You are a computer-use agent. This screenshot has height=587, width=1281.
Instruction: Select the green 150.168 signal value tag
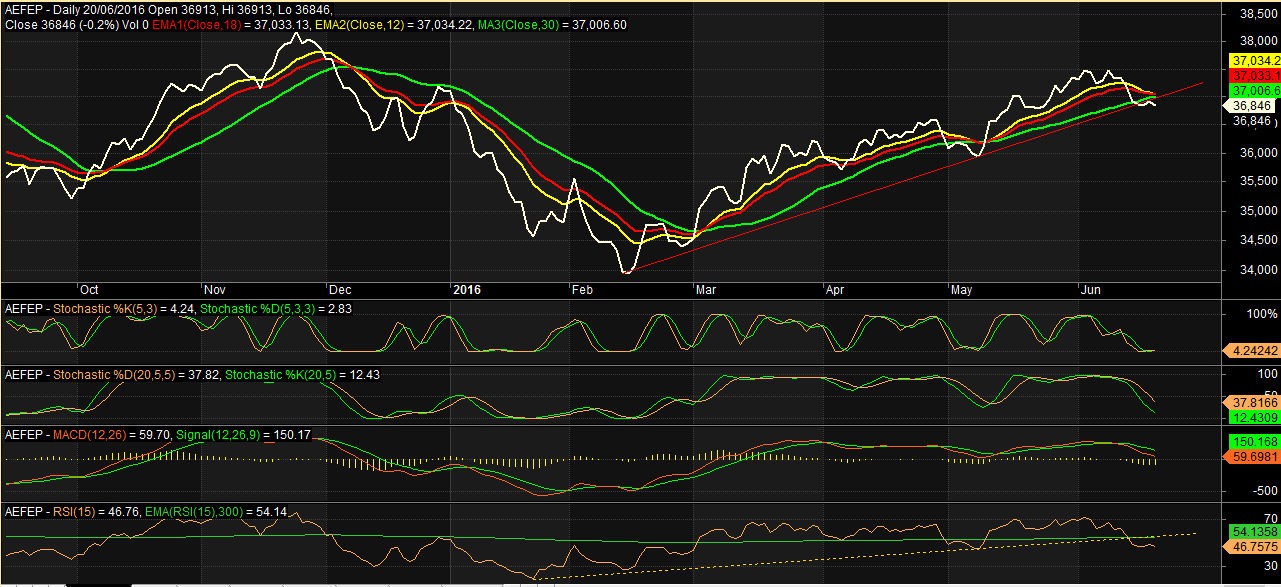(1251, 441)
